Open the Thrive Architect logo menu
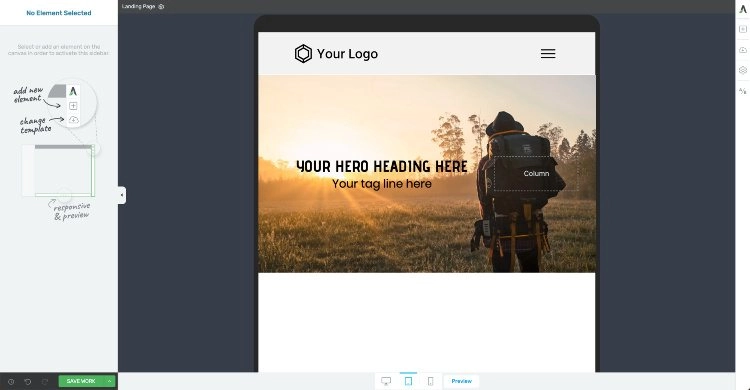This screenshot has height=390, width=750. 743,9
